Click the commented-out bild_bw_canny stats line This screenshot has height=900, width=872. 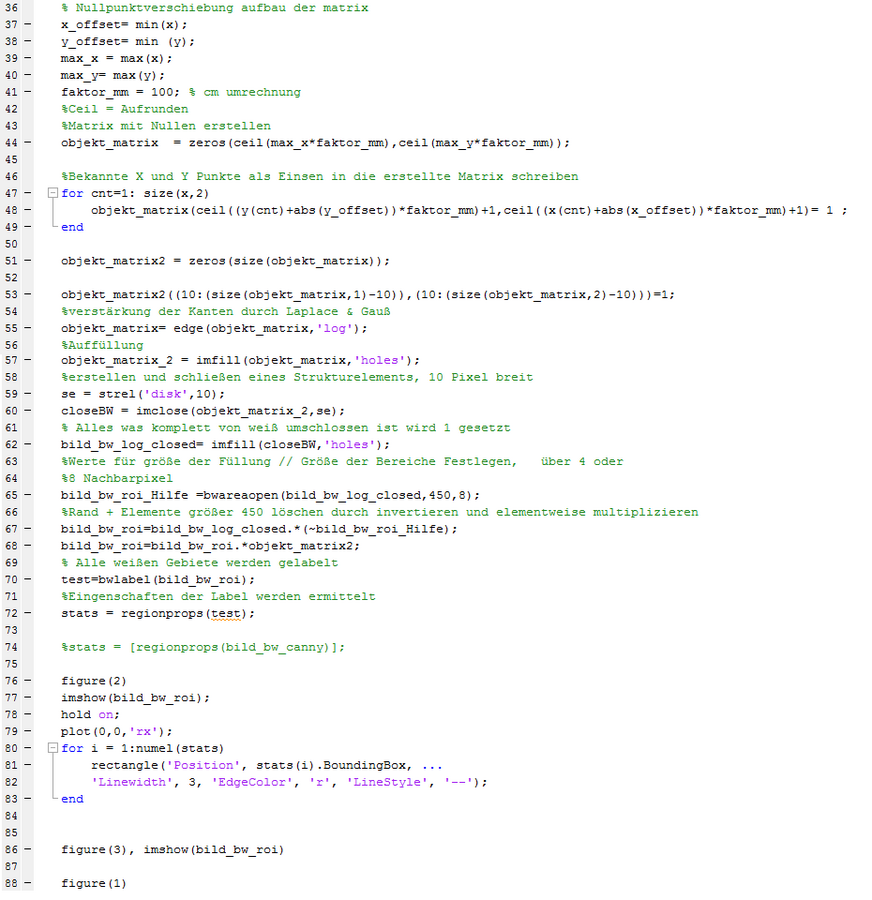pyautogui.click(x=202, y=647)
